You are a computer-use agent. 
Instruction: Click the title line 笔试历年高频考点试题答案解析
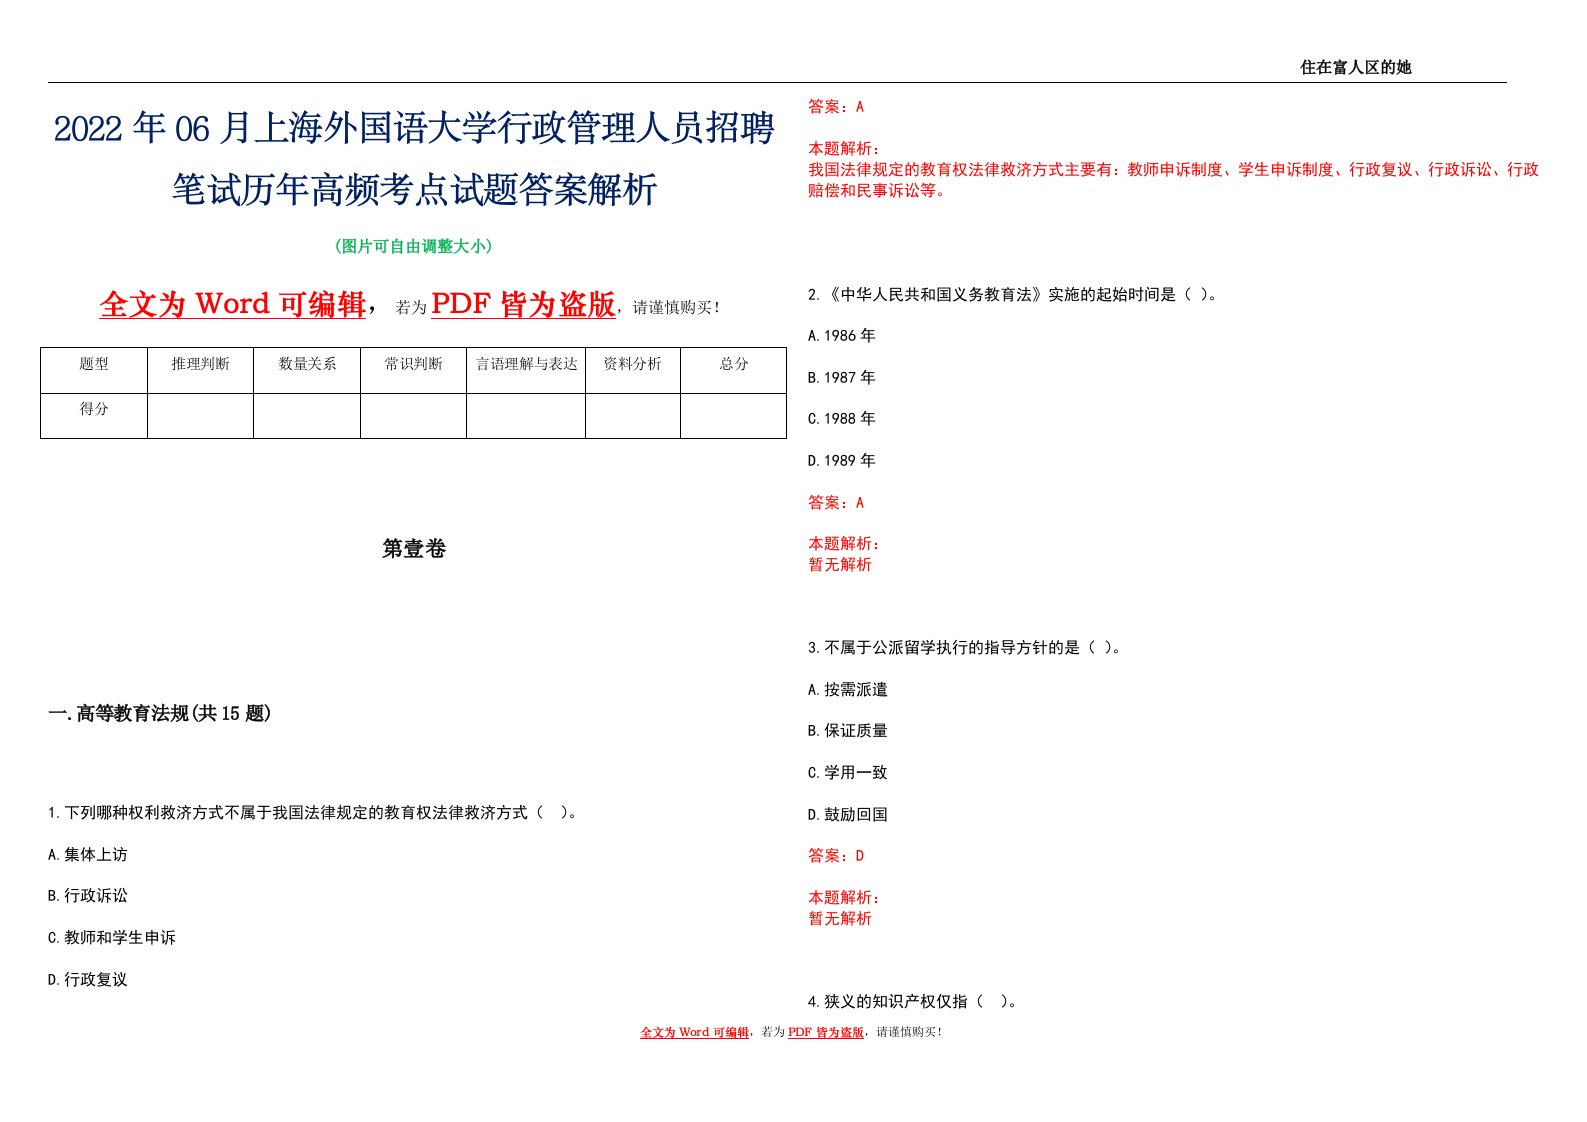tap(414, 189)
